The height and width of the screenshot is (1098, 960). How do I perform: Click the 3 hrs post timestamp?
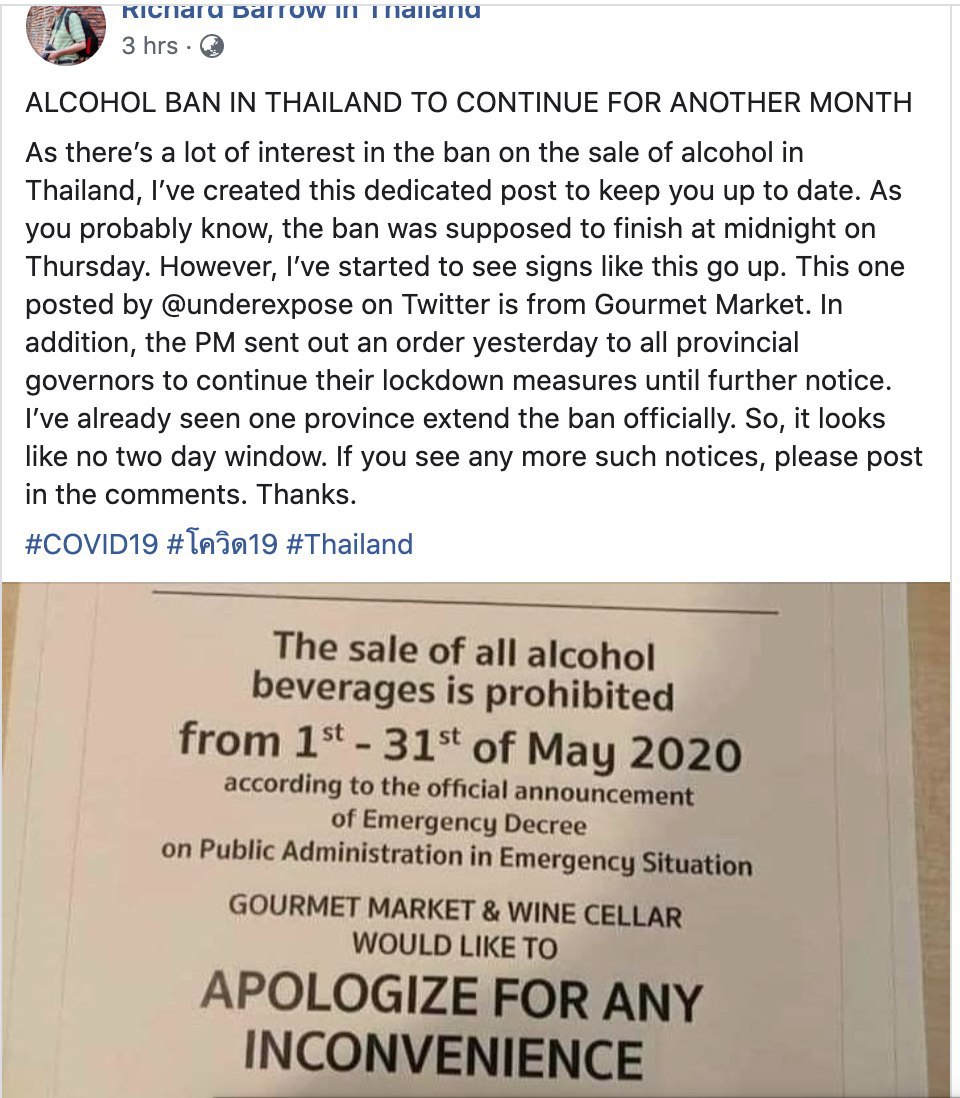(x=149, y=46)
